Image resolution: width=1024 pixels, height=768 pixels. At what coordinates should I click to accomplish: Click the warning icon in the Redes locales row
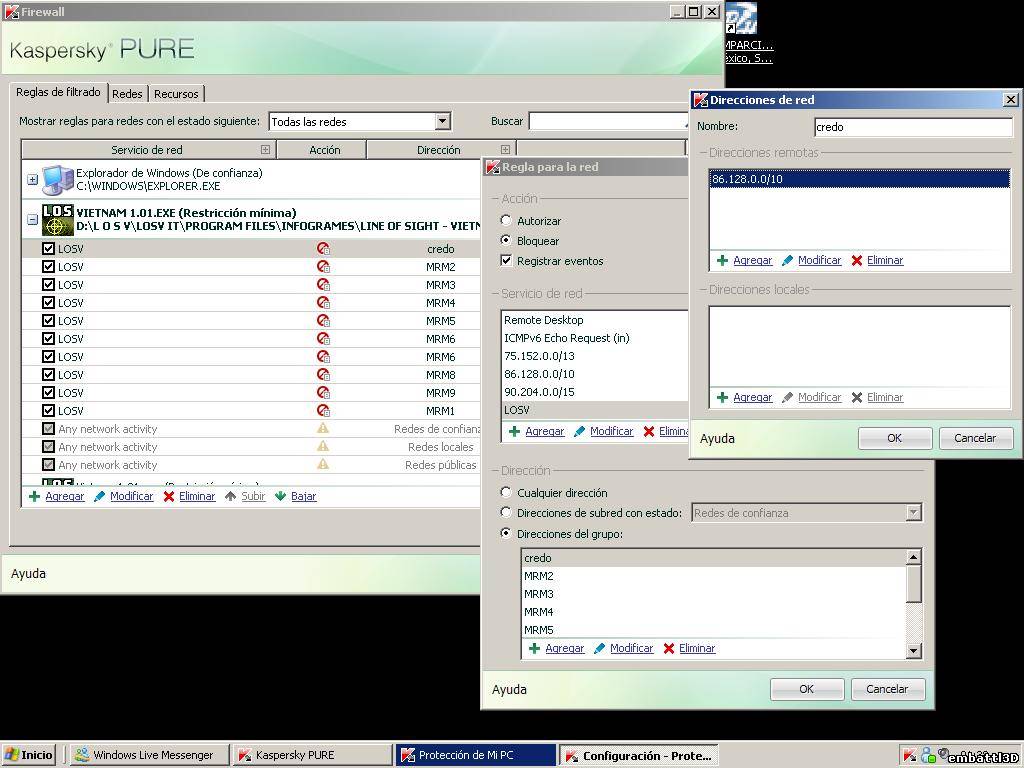coord(323,446)
